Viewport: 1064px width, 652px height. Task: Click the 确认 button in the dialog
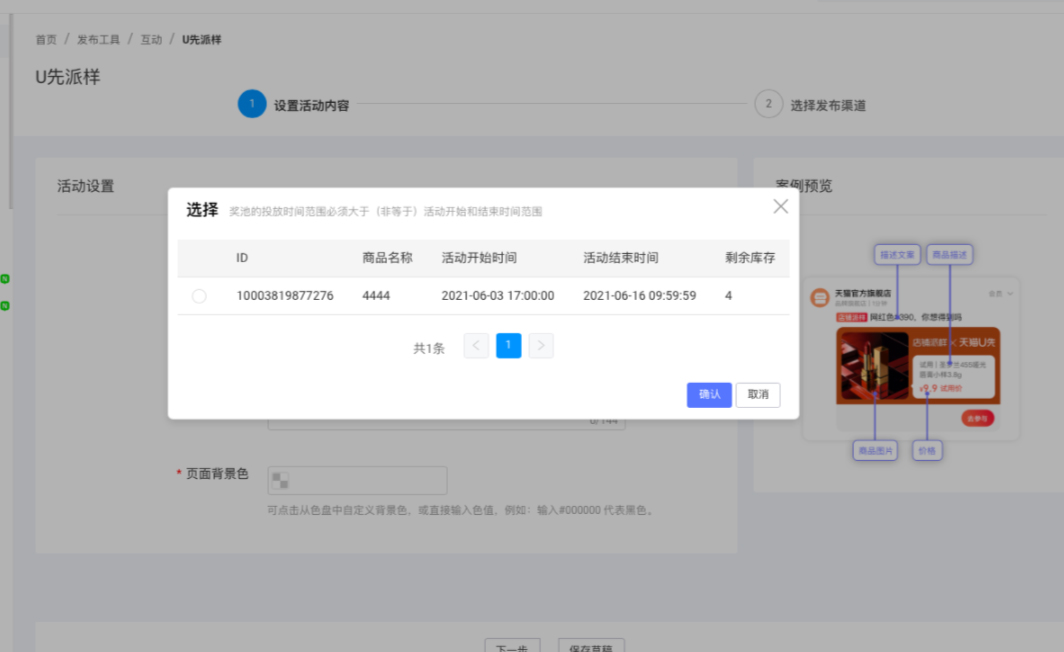pos(709,395)
